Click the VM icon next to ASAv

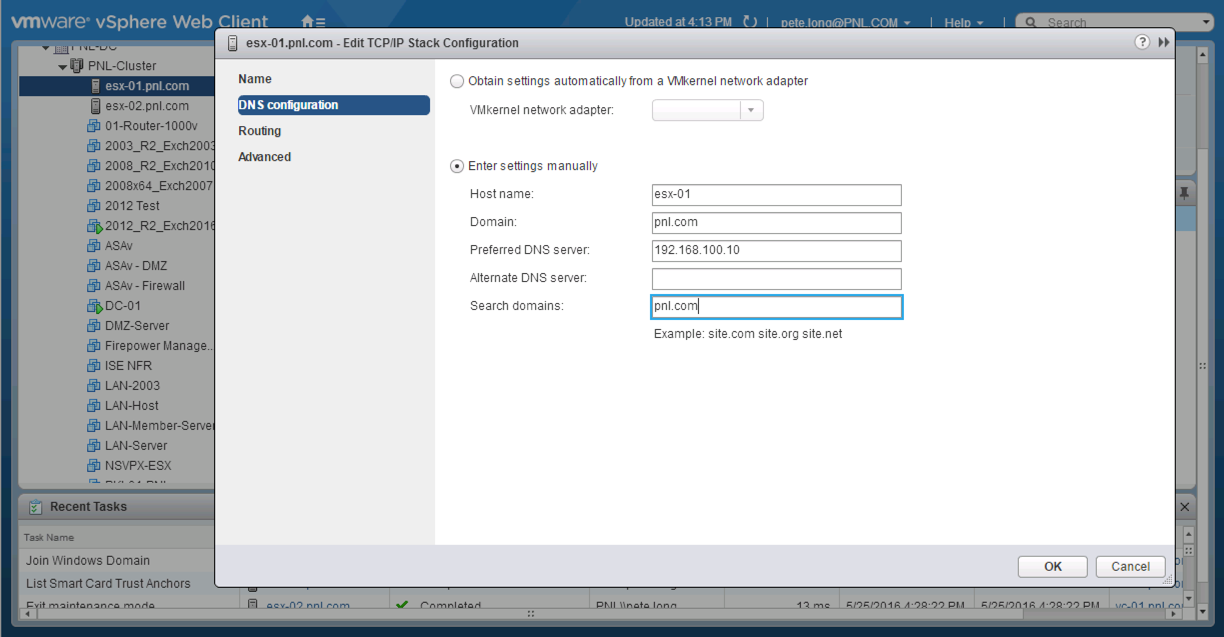pos(94,246)
